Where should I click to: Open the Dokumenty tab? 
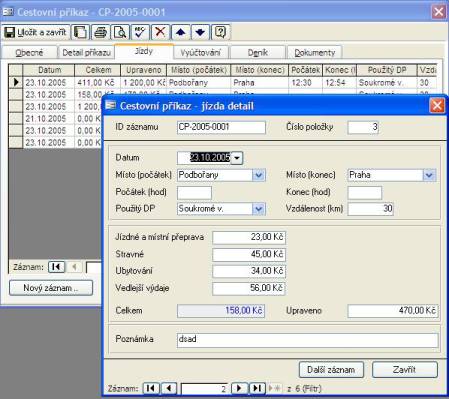(315, 53)
